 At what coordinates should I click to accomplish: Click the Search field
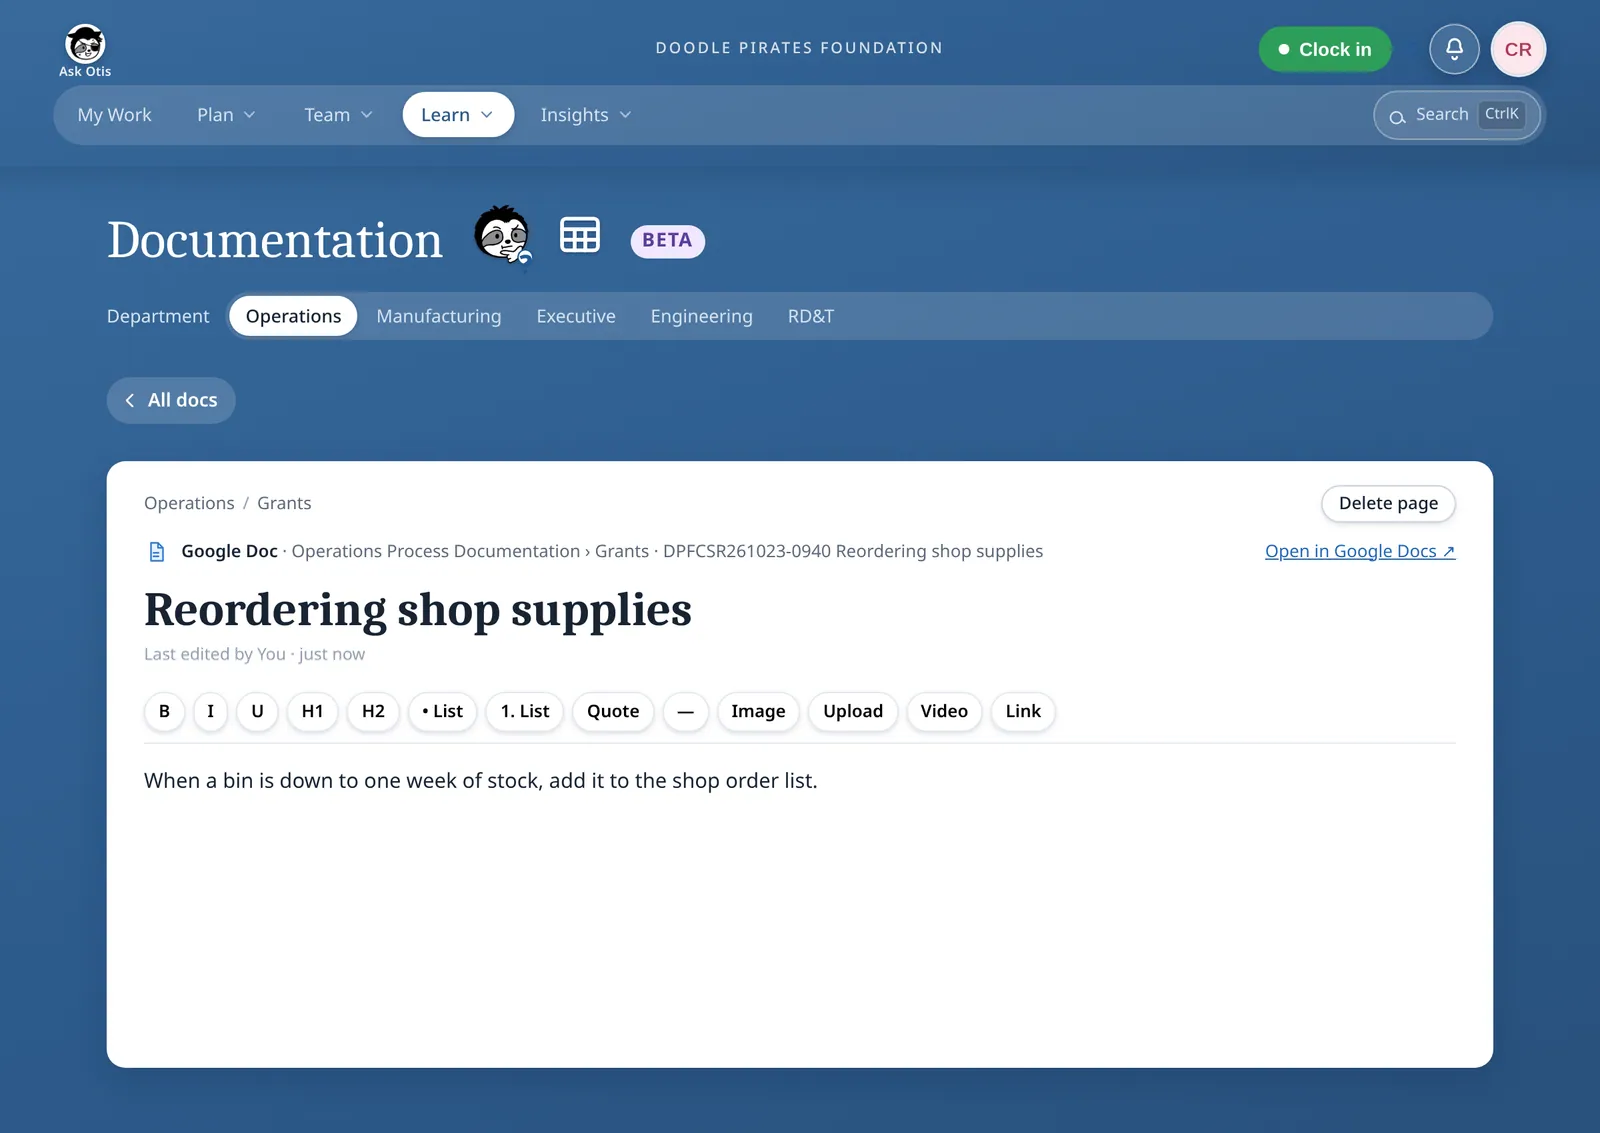1457,115
